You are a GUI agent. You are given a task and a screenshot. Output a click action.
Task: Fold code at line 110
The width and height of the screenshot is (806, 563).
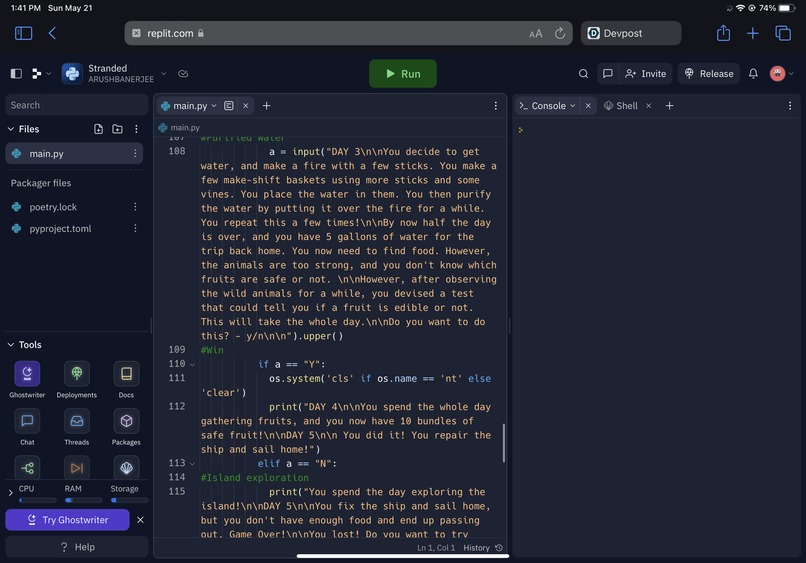tap(192, 365)
